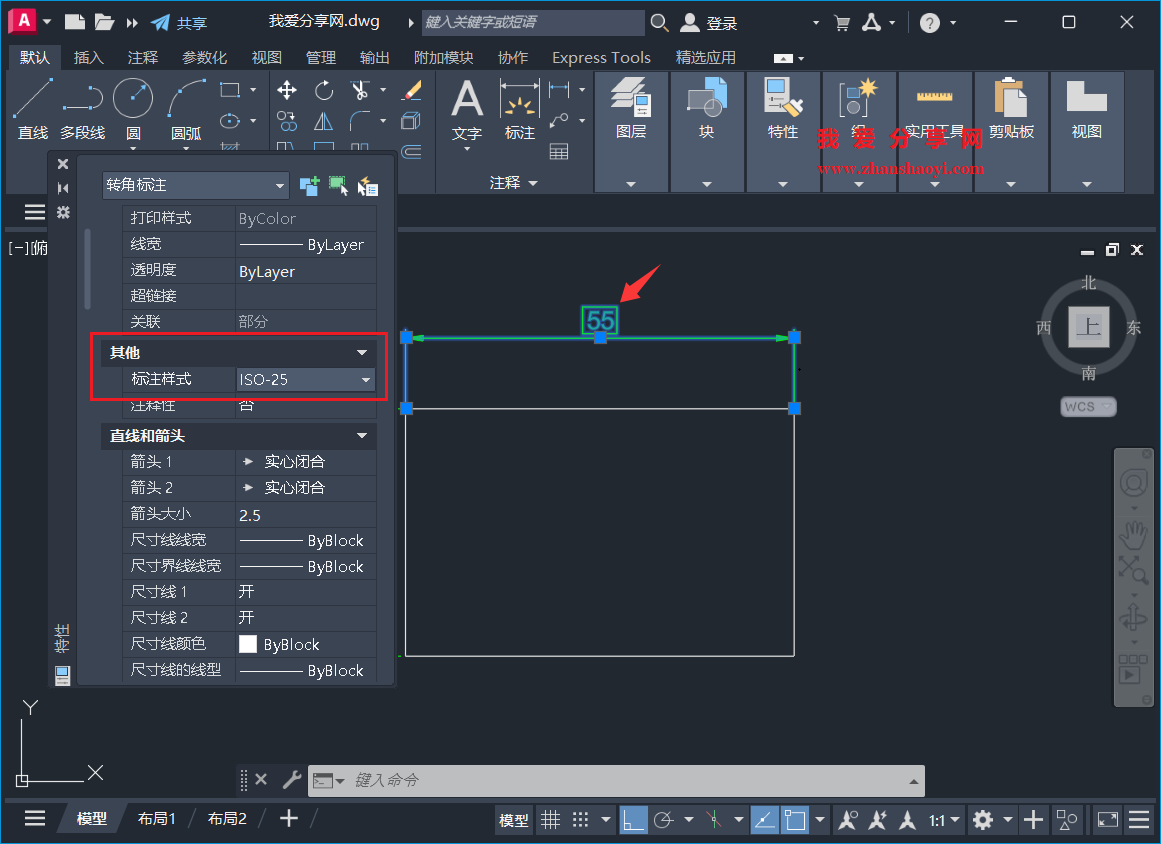Open the AutoCAD application menu button
Image resolution: width=1161 pixels, height=844 pixels.
click(24, 21)
